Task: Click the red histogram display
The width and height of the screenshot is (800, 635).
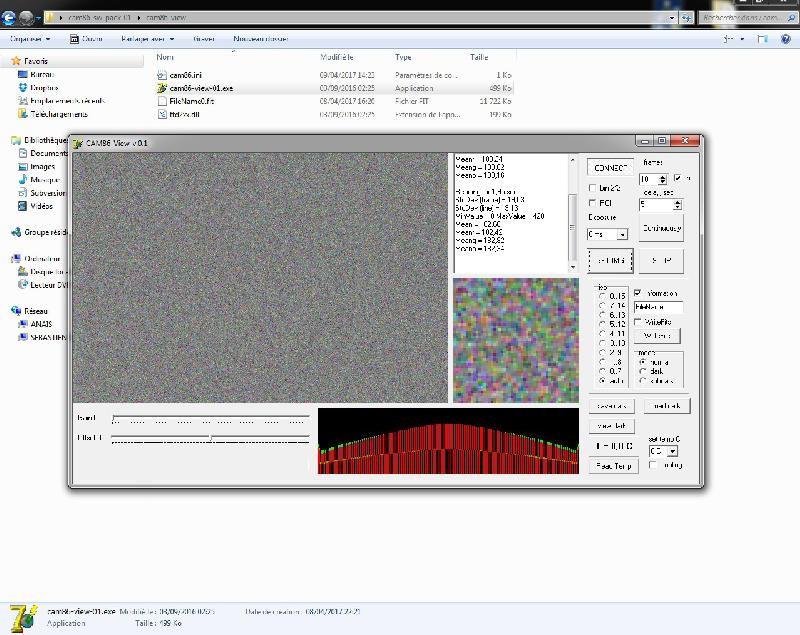Action: tap(448, 441)
